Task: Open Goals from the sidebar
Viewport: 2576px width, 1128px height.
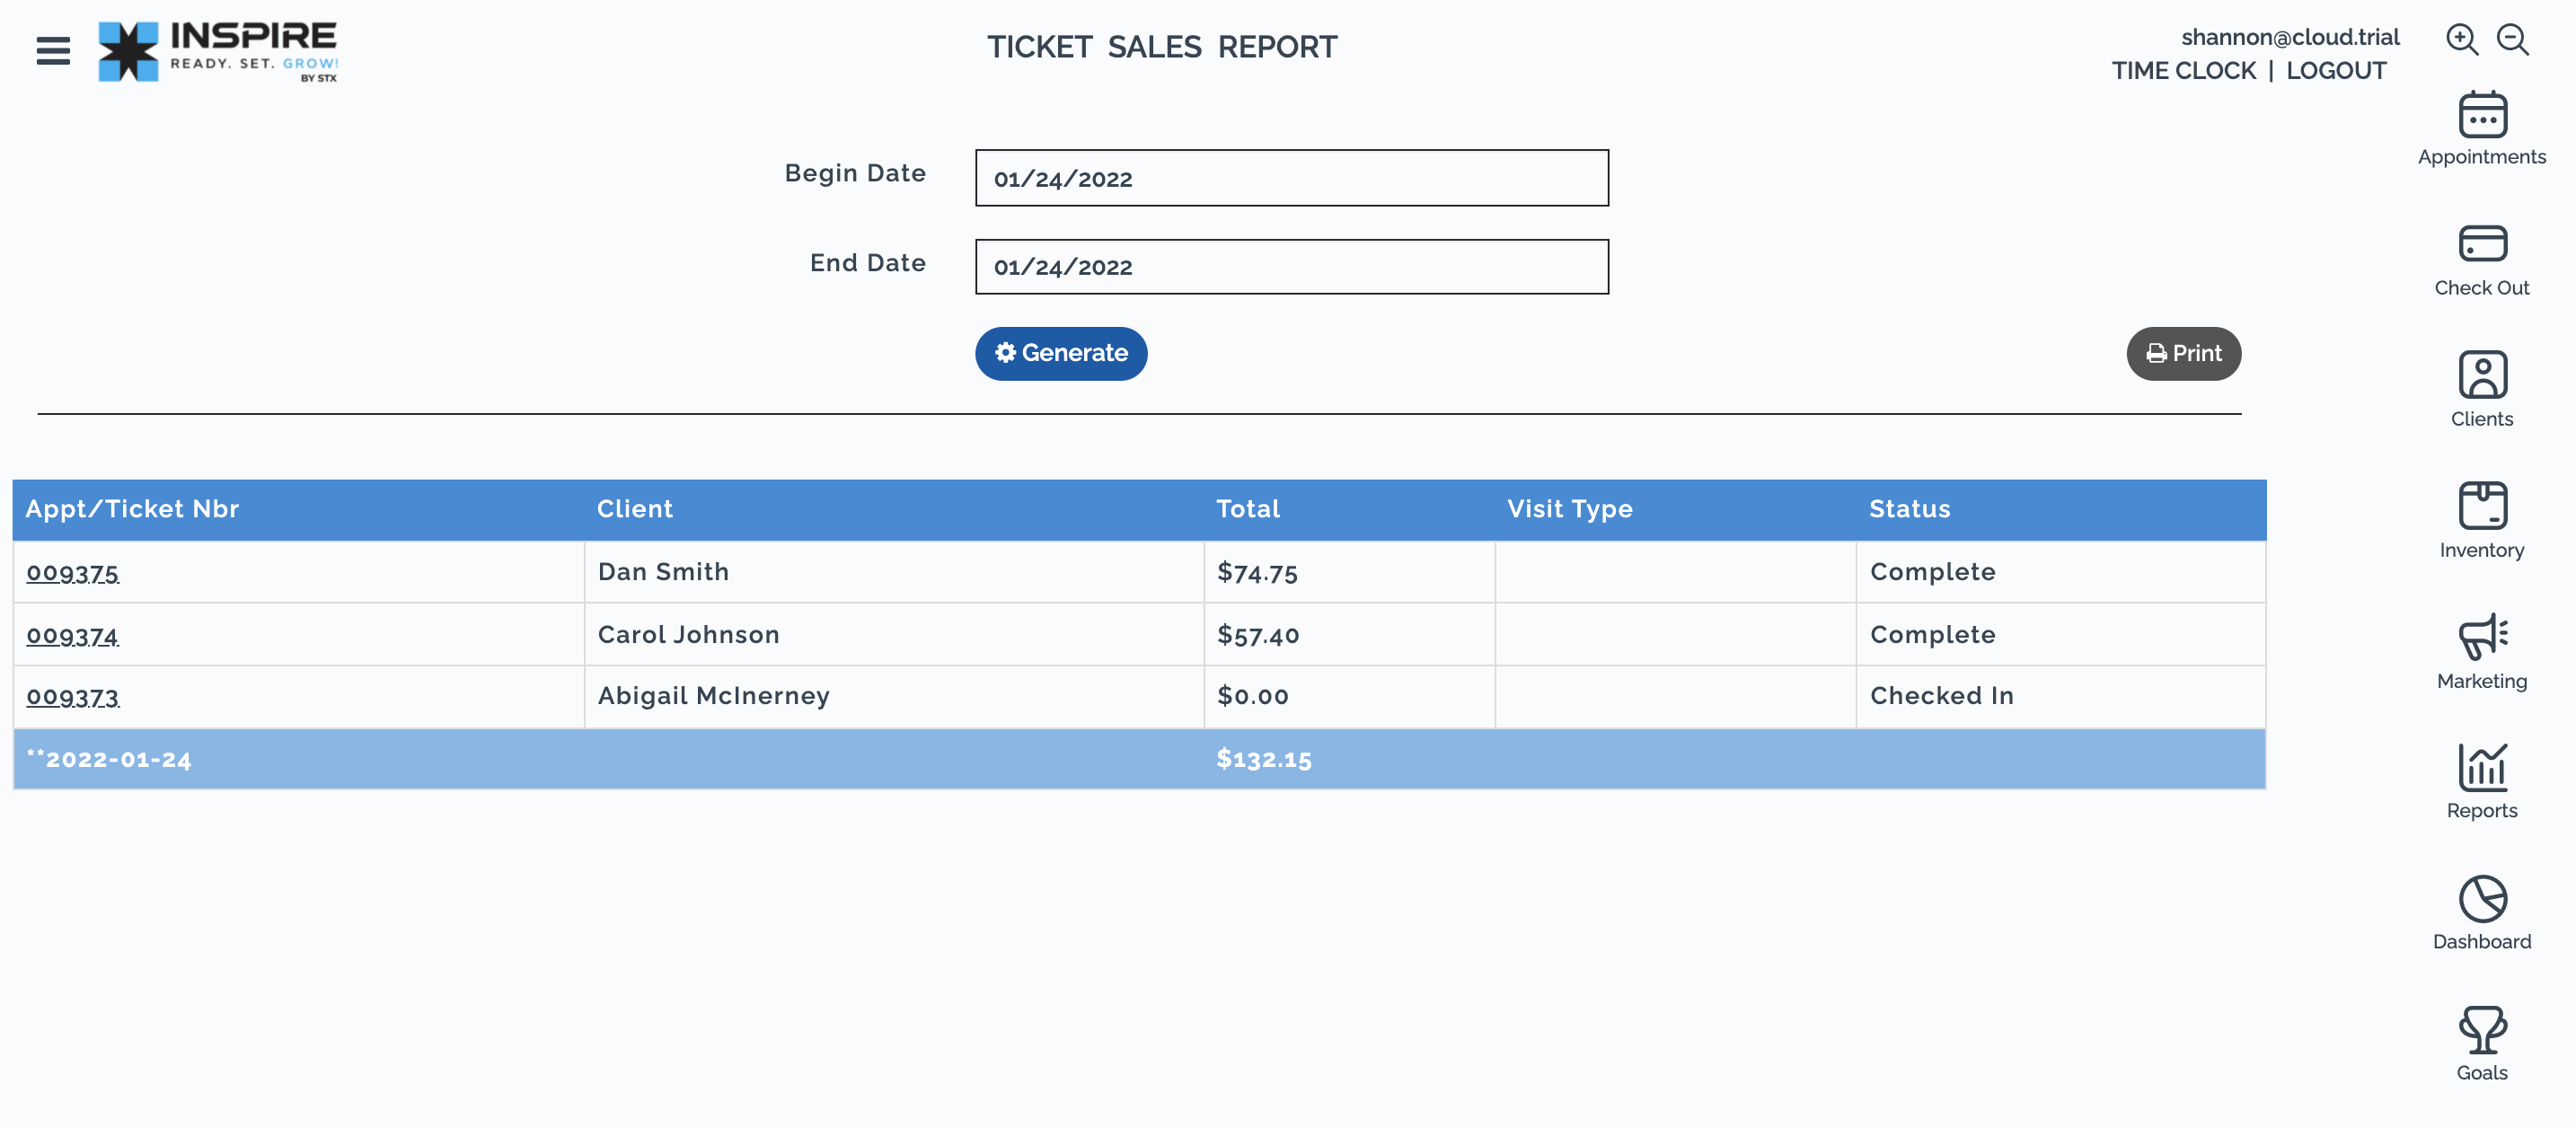Action: click(x=2482, y=1045)
